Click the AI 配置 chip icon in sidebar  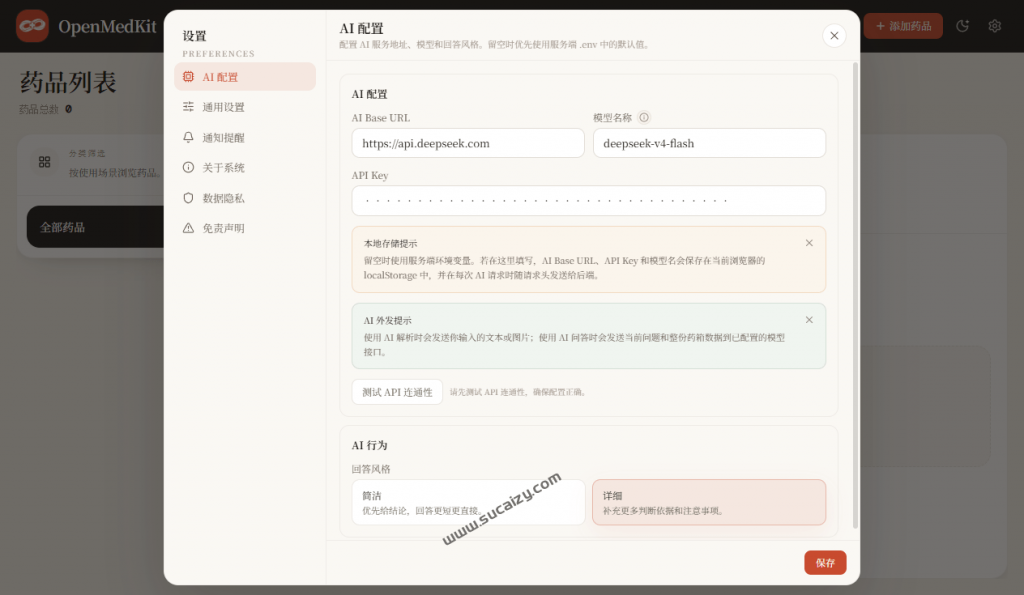(x=188, y=76)
